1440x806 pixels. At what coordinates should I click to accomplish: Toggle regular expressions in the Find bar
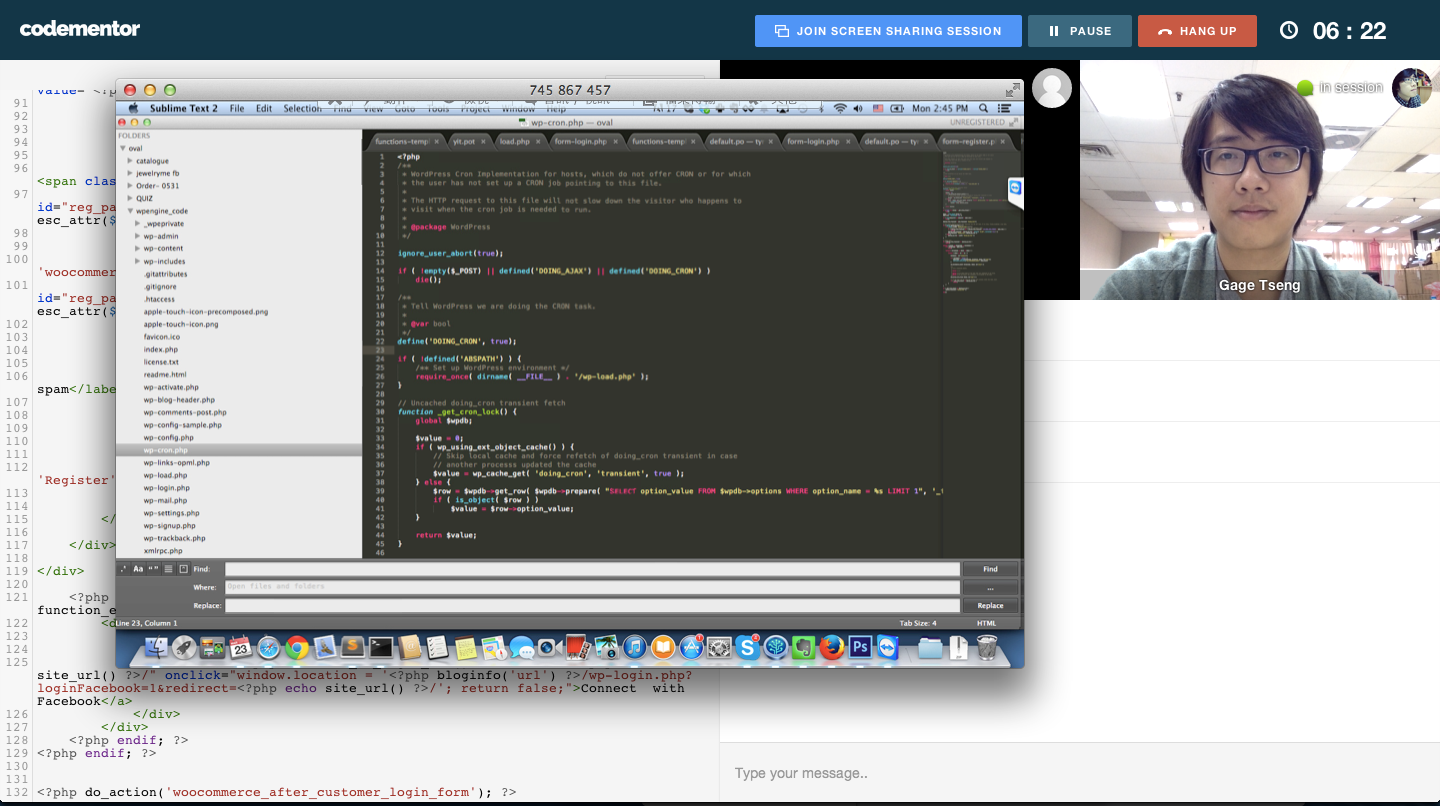coord(125,569)
